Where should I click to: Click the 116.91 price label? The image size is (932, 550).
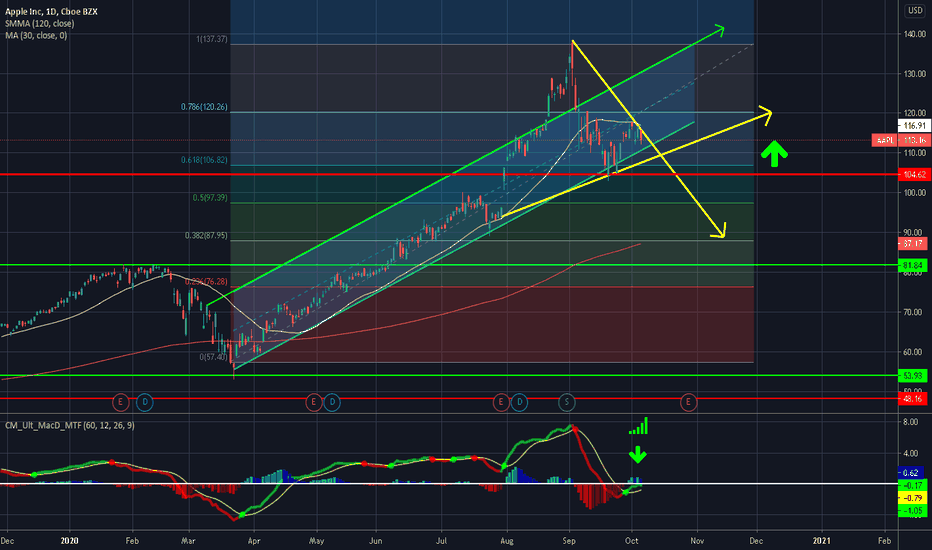click(914, 125)
